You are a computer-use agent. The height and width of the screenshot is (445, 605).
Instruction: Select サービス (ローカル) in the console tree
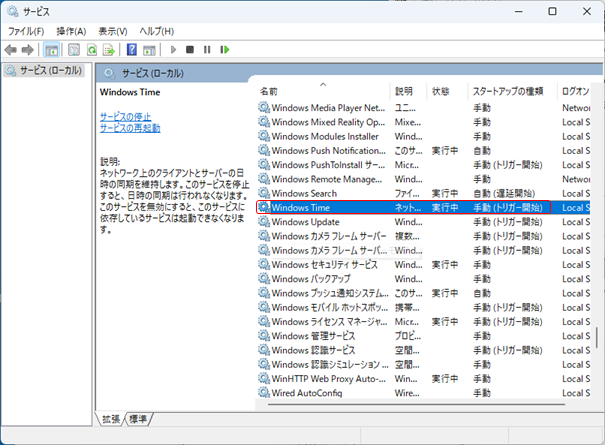tap(44, 70)
